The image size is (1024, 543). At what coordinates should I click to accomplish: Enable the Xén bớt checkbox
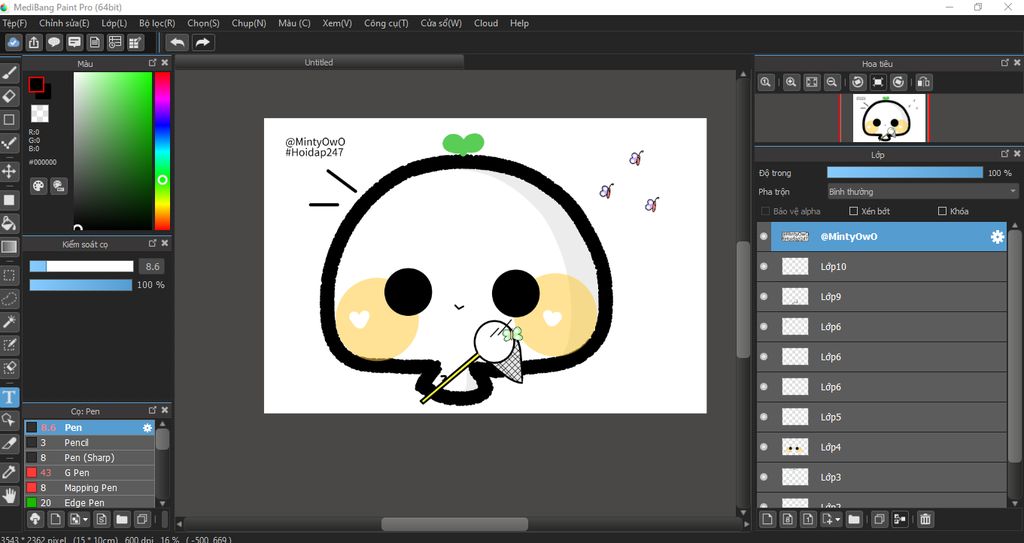pyautogui.click(x=853, y=211)
